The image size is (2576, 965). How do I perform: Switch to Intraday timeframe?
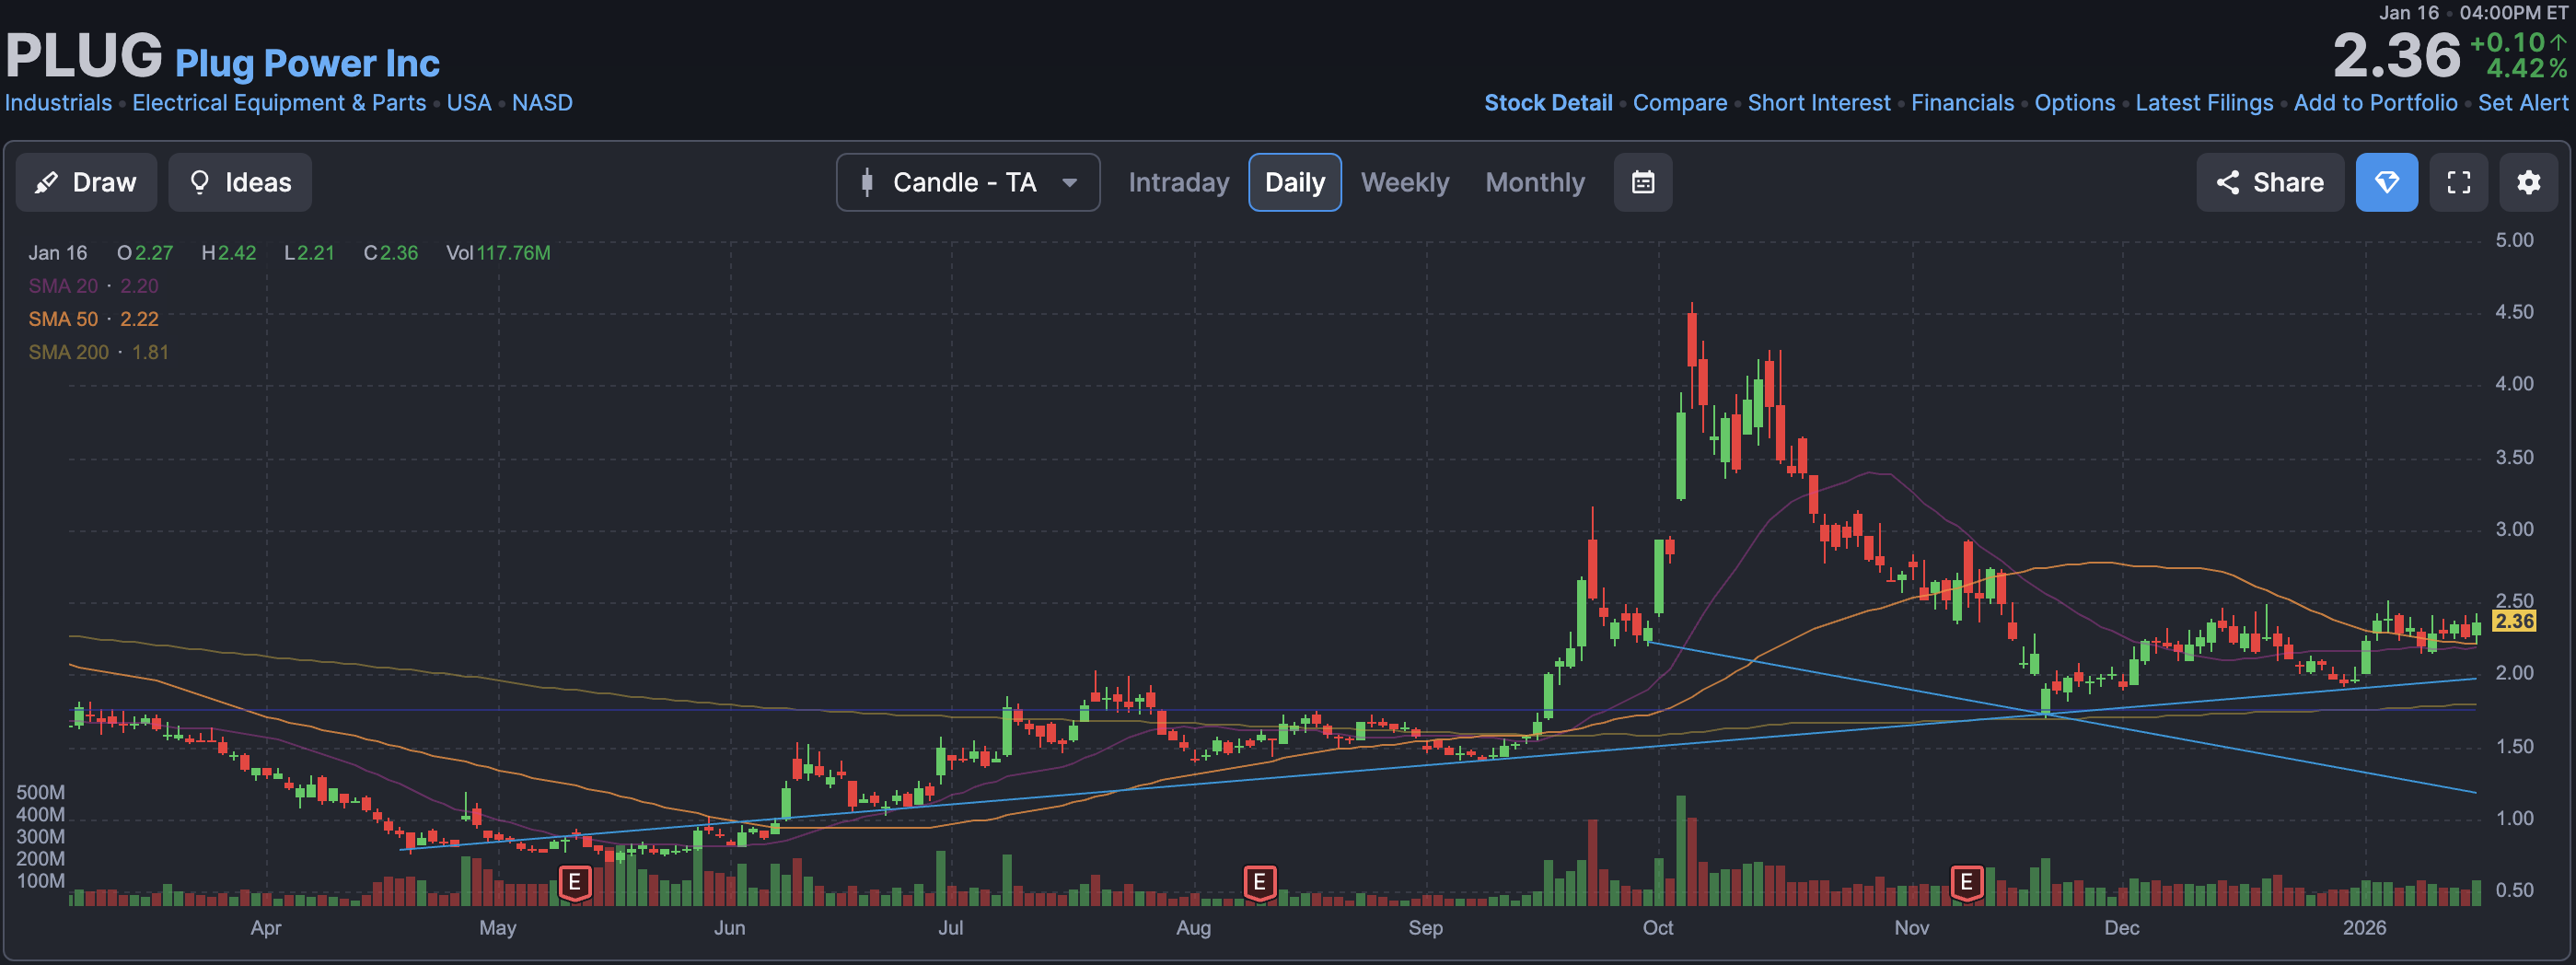(x=1178, y=182)
